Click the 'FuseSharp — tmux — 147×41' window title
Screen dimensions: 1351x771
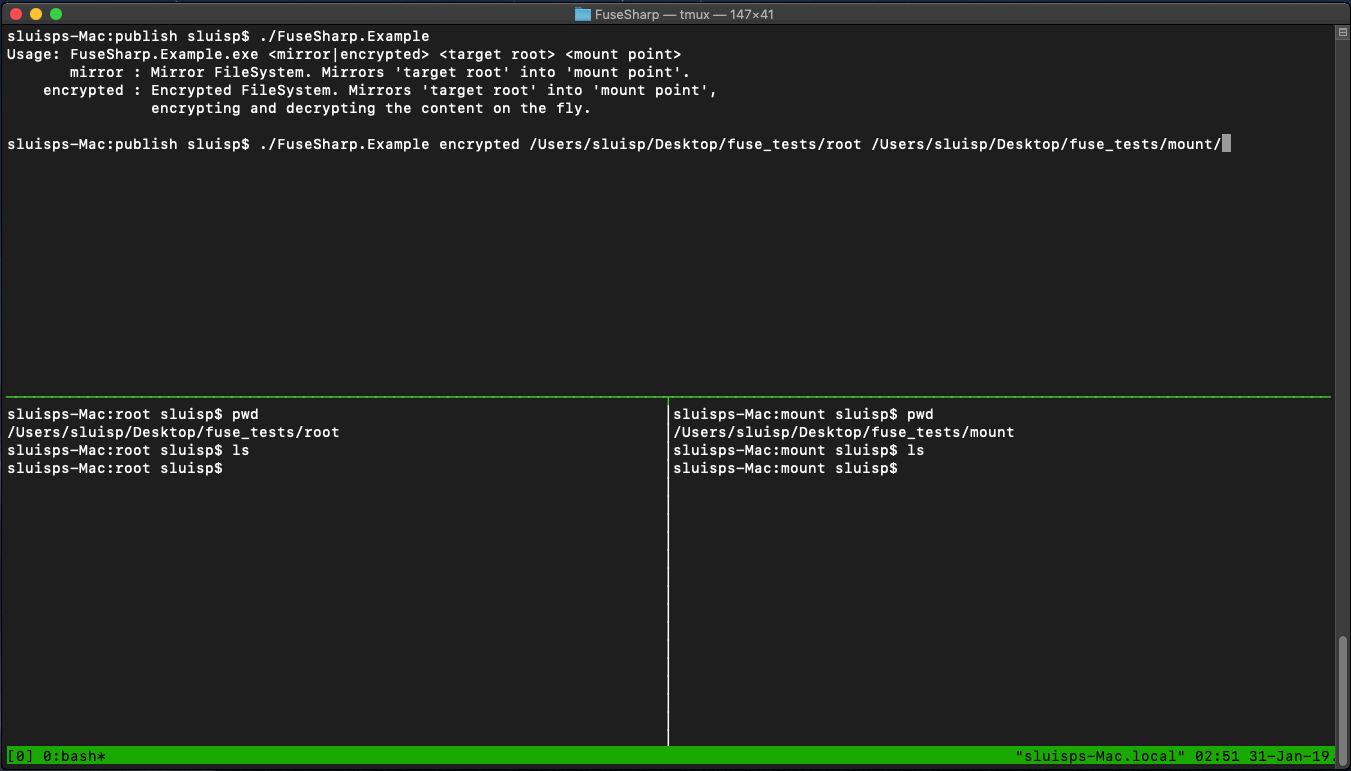click(x=685, y=14)
